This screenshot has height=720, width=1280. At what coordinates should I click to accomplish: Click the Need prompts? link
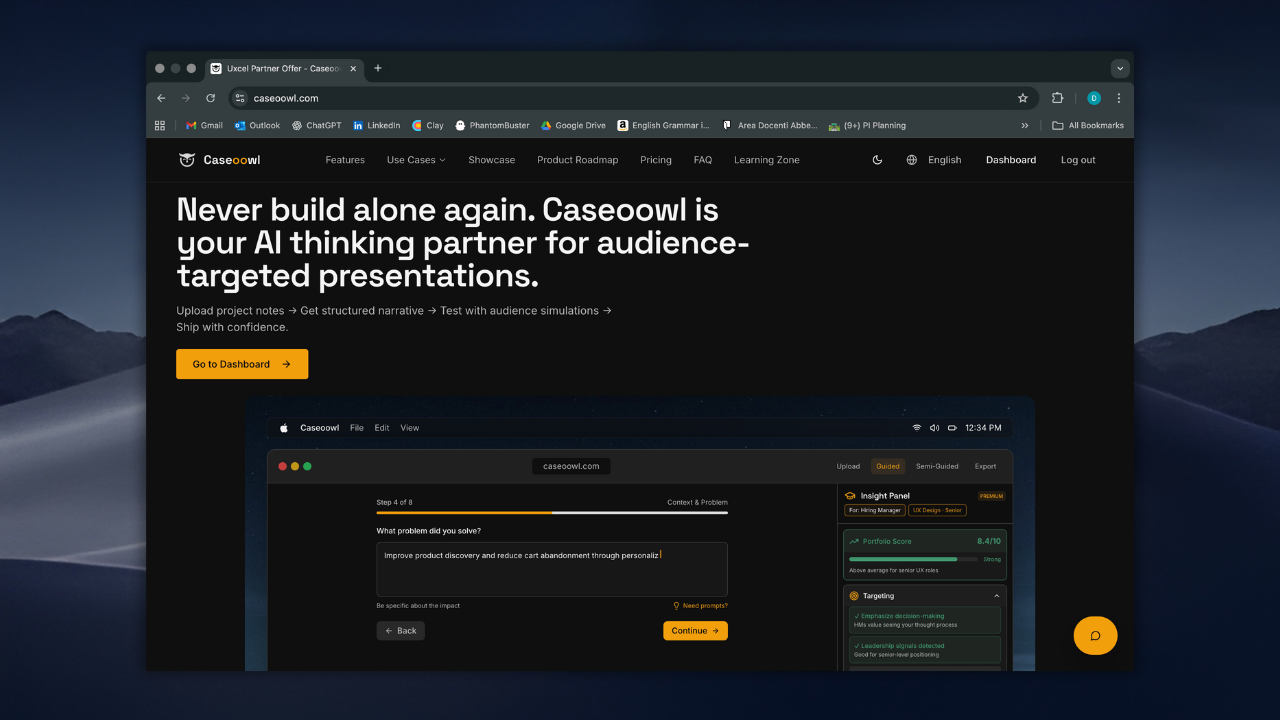point(700,606)
